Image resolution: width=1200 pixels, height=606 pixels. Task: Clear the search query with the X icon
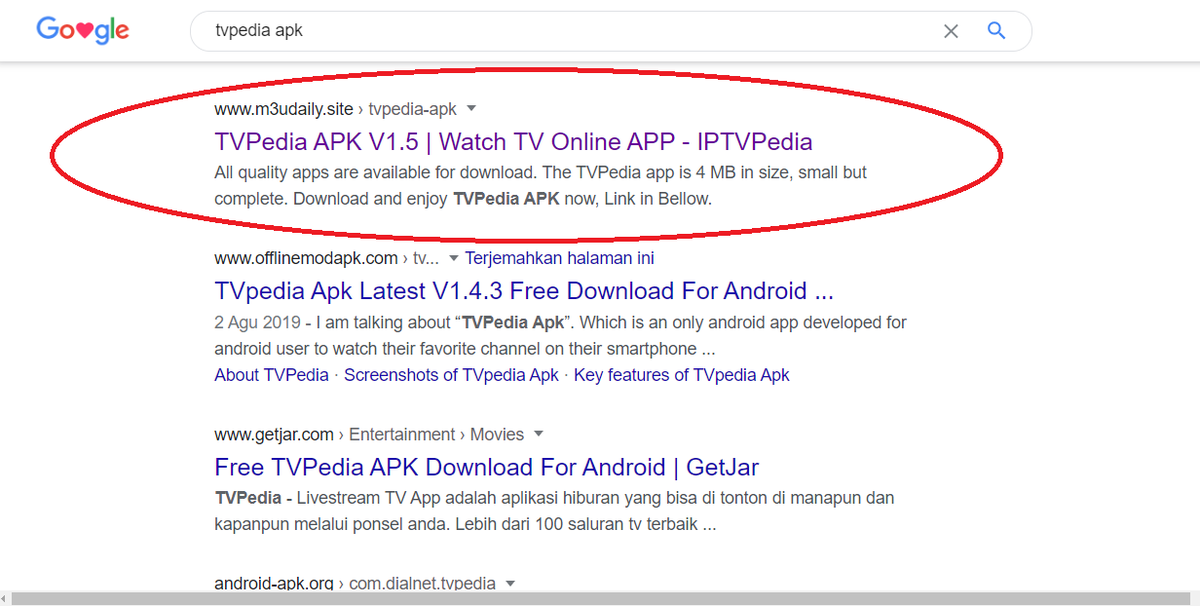[x=951, y=31]
